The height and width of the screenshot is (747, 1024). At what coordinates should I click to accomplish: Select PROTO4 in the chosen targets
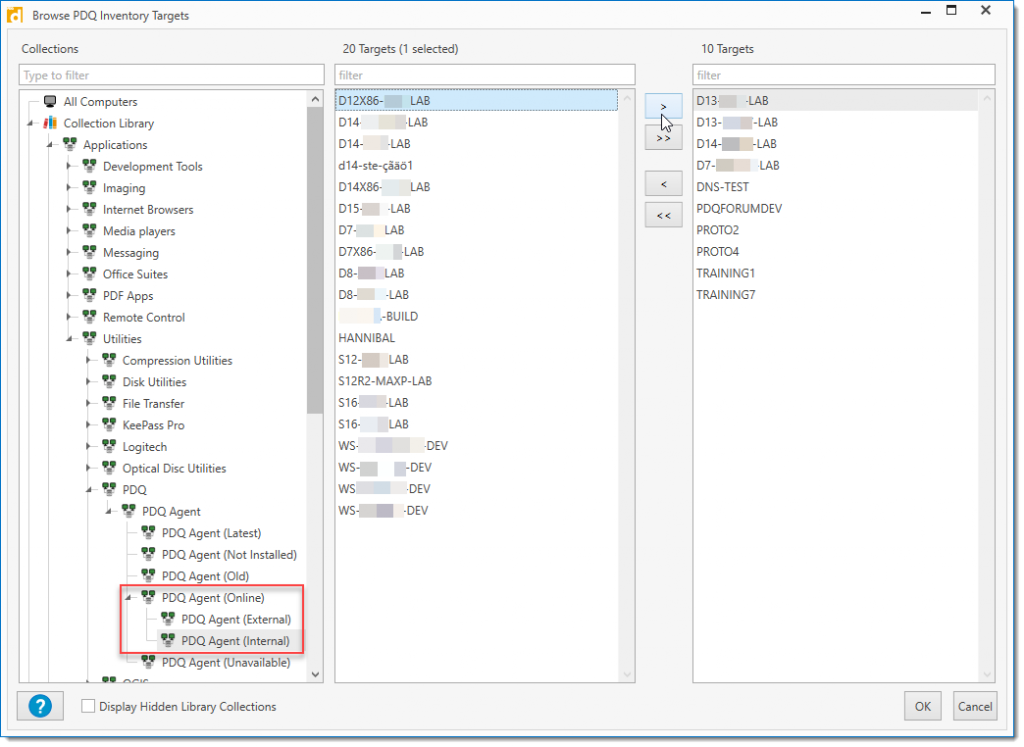click(x=717, y=251)
